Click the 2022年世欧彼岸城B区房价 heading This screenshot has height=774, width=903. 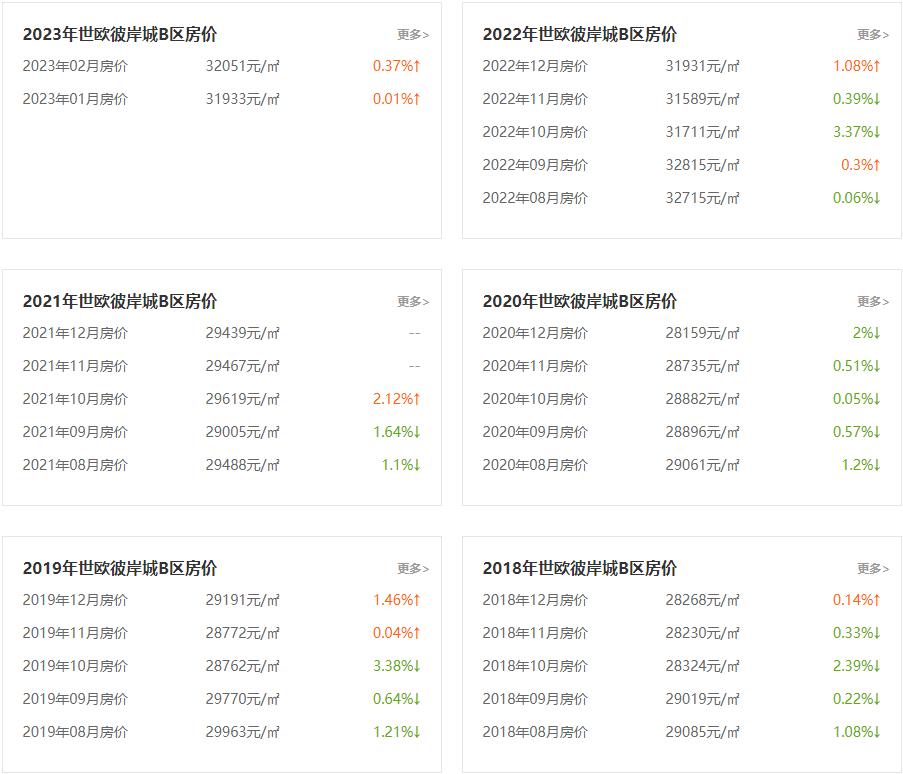point(580,35)
